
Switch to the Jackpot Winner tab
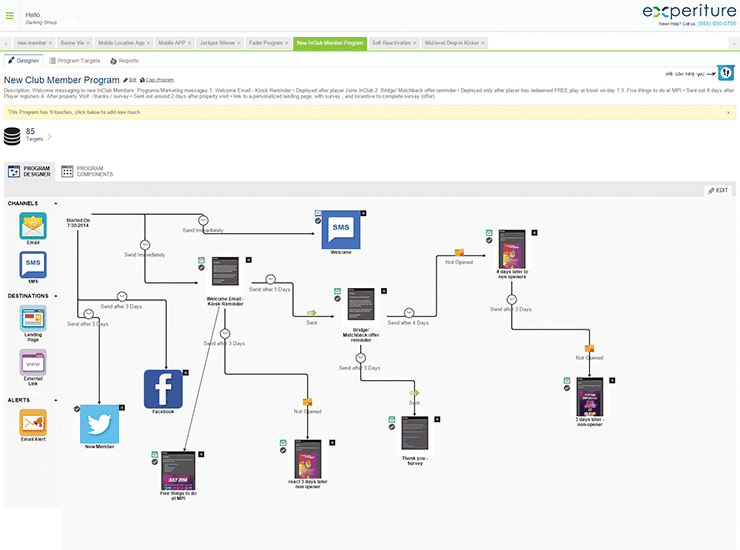pos(217,43)
